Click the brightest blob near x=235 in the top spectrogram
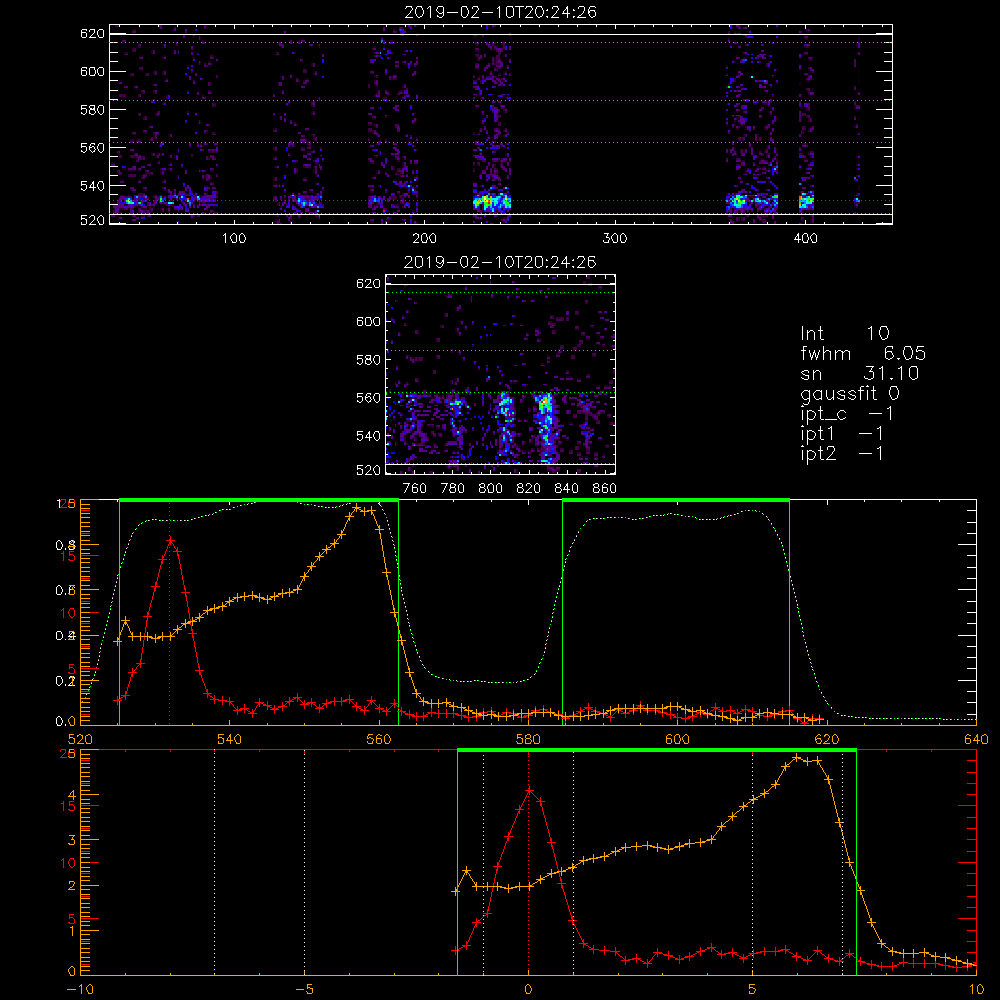1000x1000 pixels. click(x=492, y=202)
